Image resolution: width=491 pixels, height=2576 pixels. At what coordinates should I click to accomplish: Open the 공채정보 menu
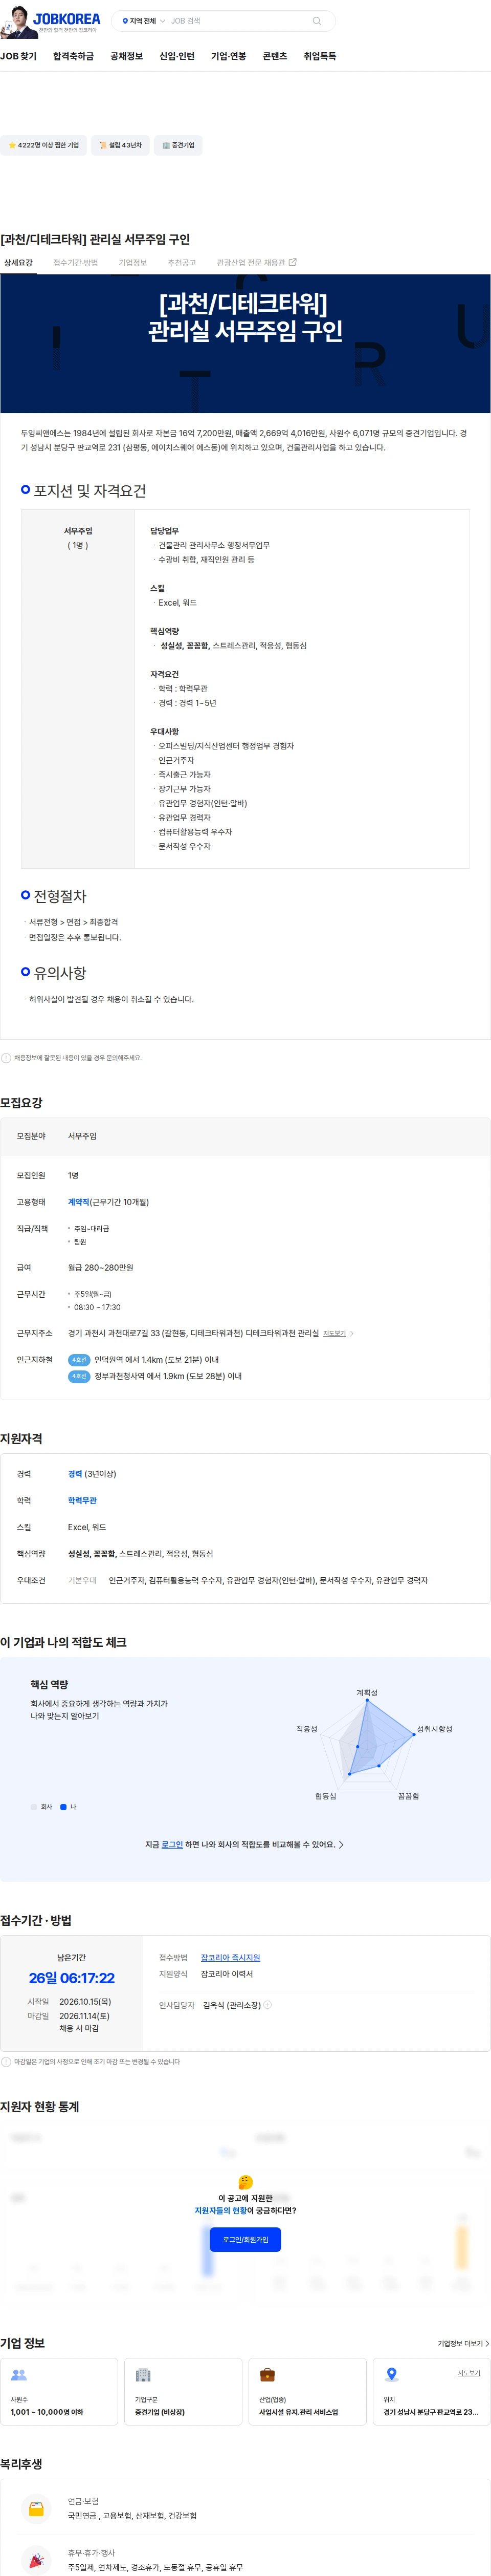(126, 56)
